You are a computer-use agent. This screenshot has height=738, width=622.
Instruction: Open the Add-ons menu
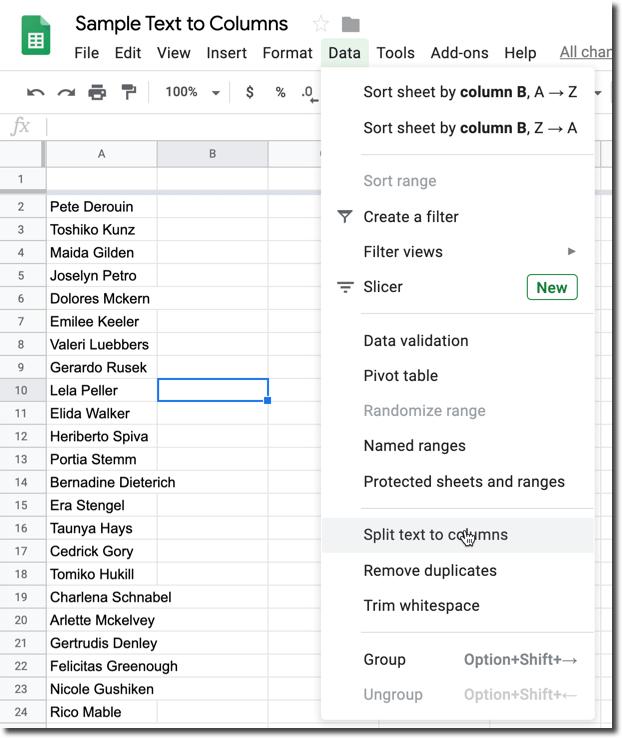[x=459, y=53]
